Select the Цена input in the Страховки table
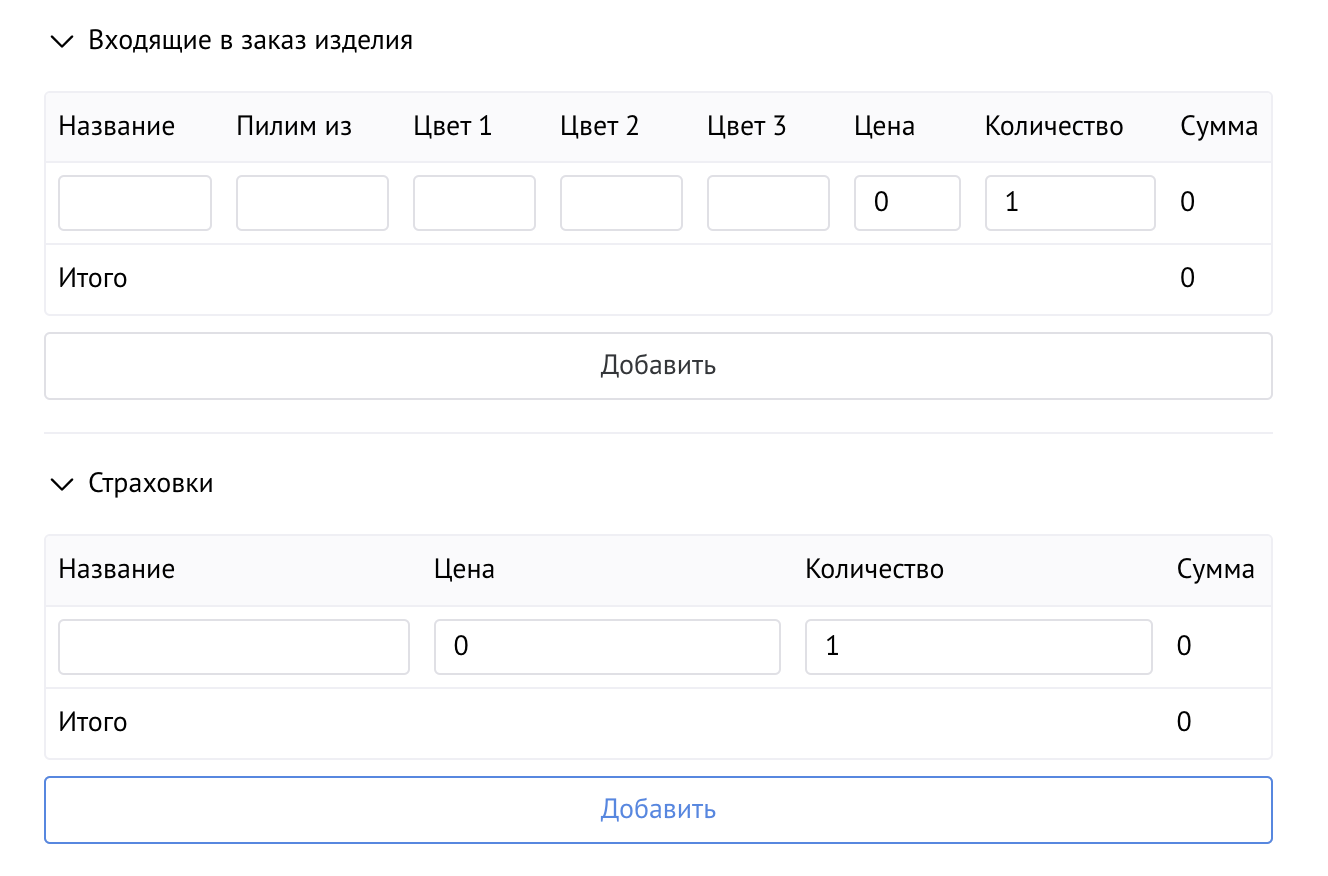This screenshot has width=1328, height=876. (607, 646)
